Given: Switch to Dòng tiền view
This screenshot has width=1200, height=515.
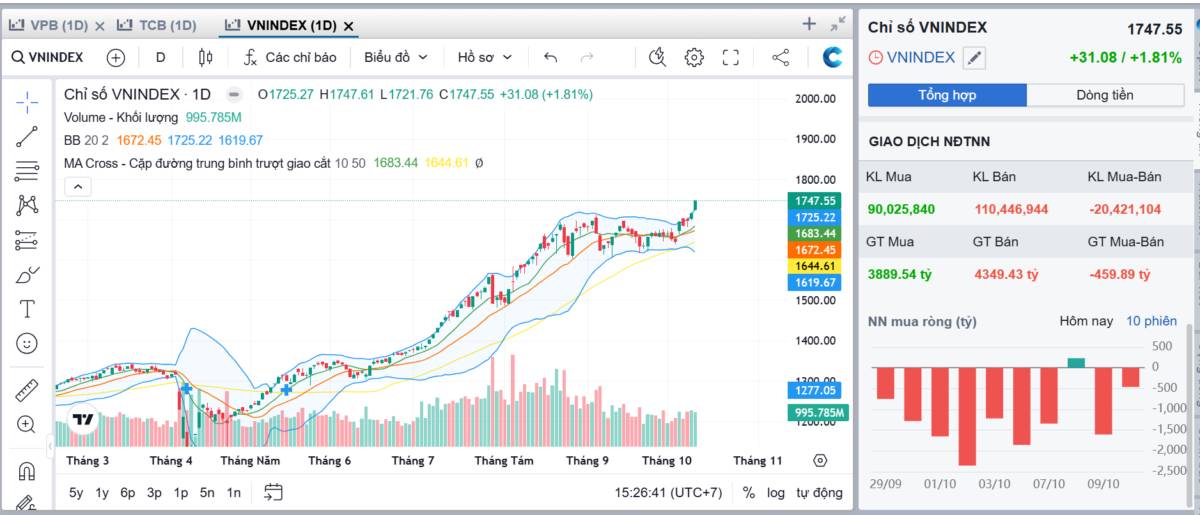Looking at the screenshot, I should [x=1105, y=95].
